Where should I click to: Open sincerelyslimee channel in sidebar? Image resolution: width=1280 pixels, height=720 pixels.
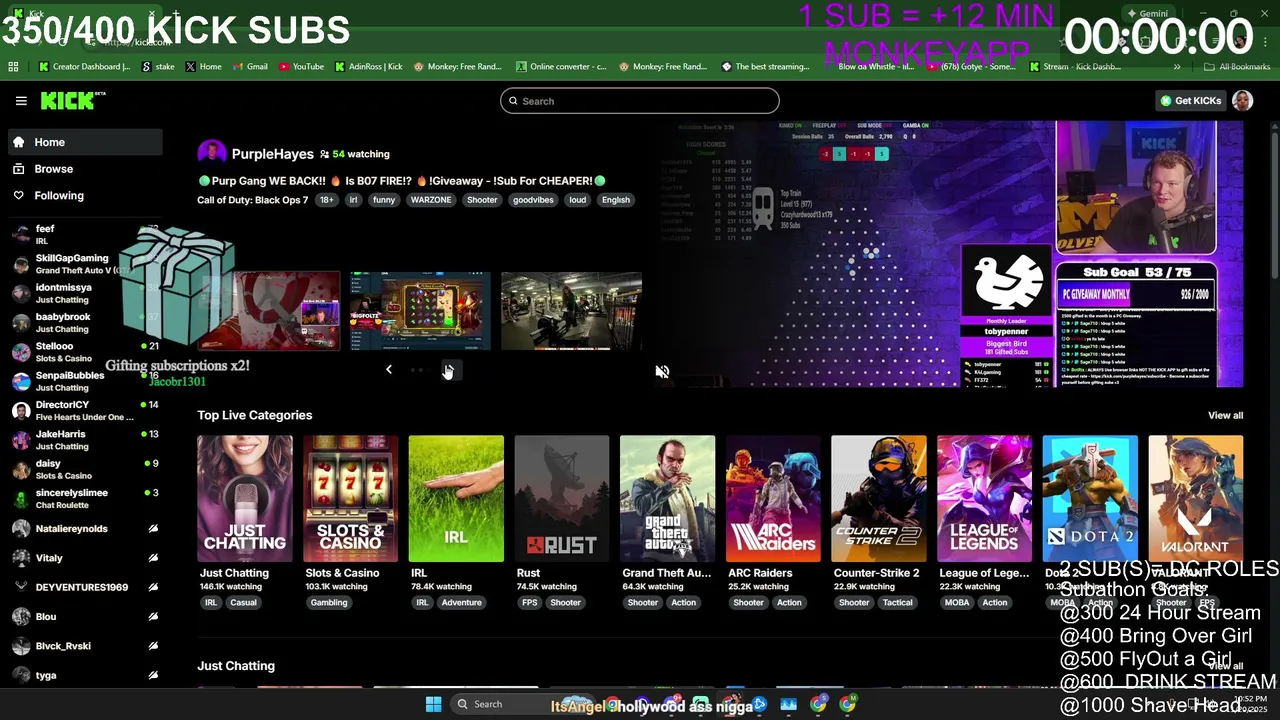84,499
